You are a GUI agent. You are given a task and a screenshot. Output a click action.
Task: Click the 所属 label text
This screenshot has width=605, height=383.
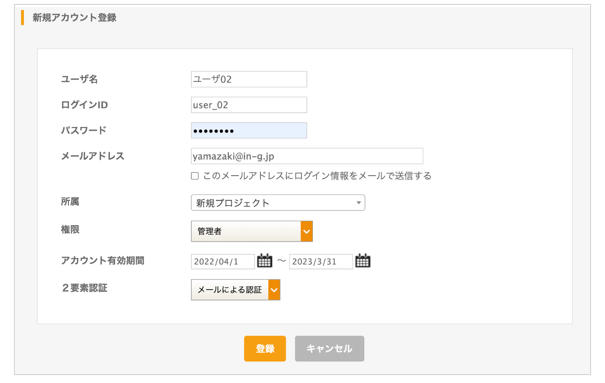point(70,201)
